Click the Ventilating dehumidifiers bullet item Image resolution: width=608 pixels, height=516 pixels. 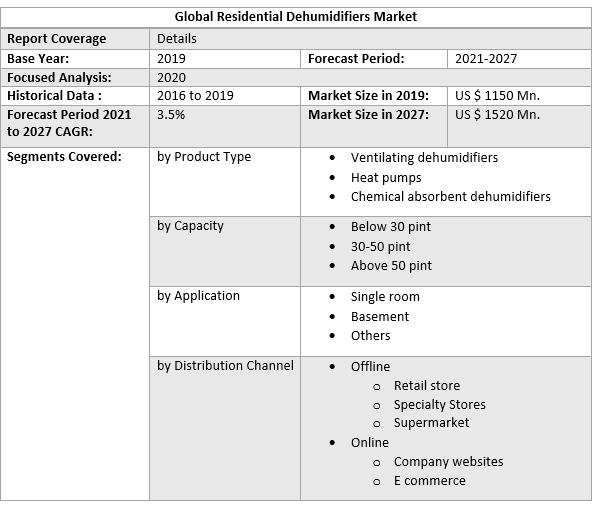click(x=424, y=158)
